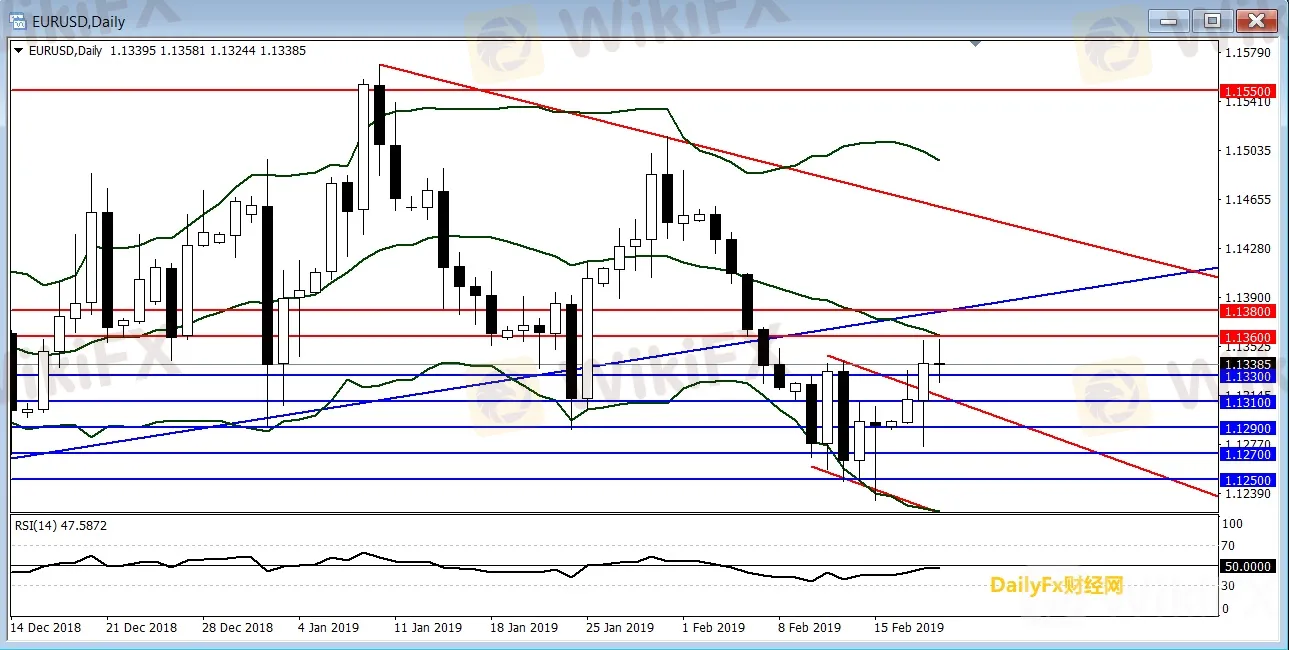This screenshot has height=650, width=1289.
Task: Close the EURUSD,Daily chart window
Action: click(1257, 20)
